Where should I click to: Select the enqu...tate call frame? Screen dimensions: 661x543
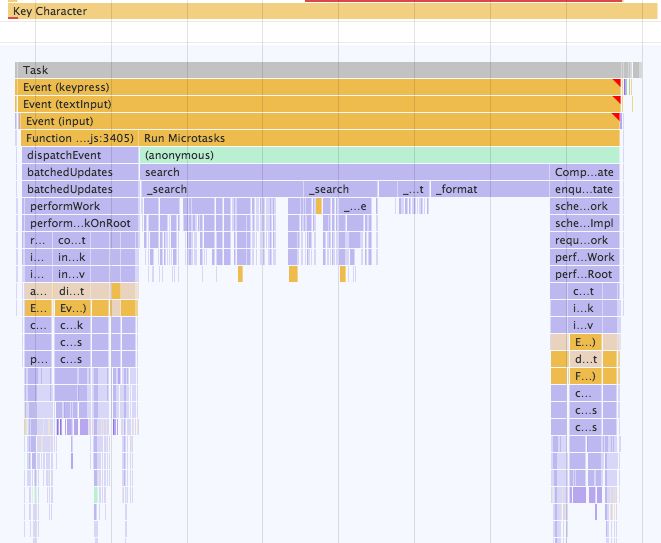click(x=585, y=189)
